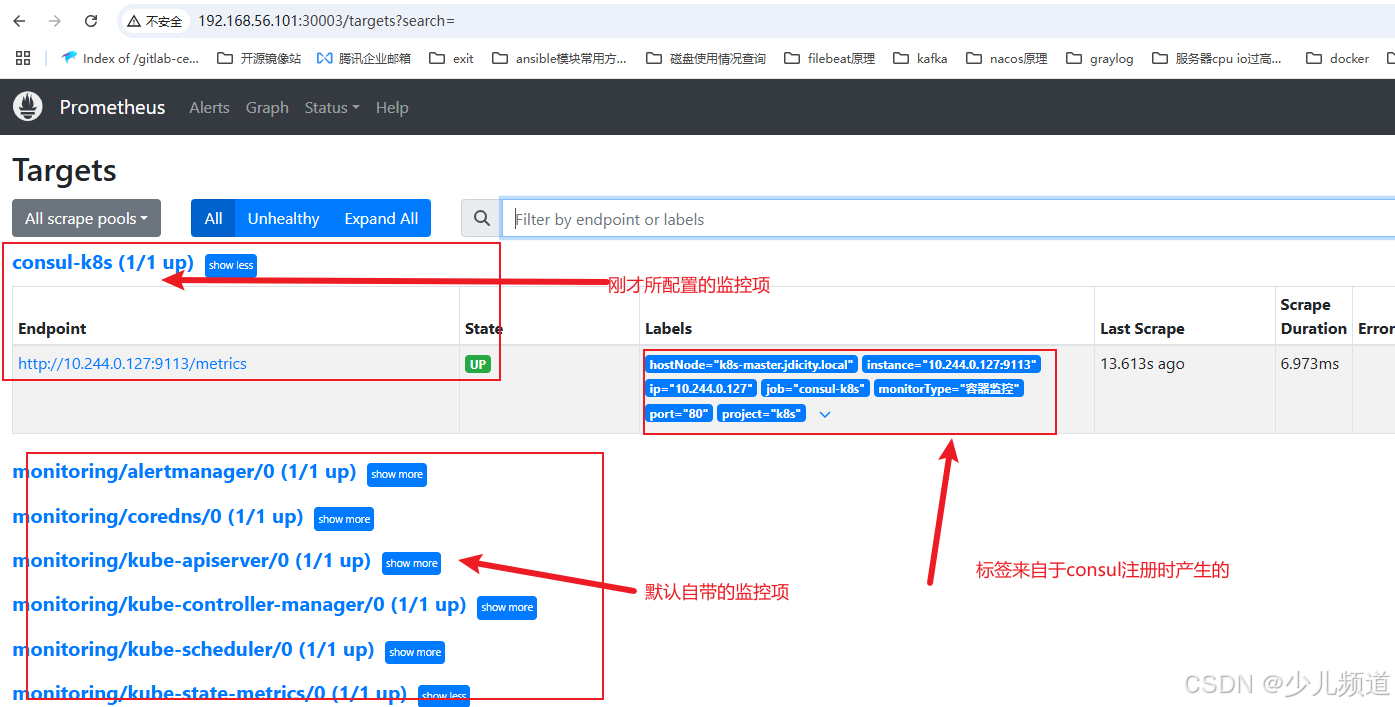
Task: Open the All scrape pools dropdown
Action: (x=86, y=218)
